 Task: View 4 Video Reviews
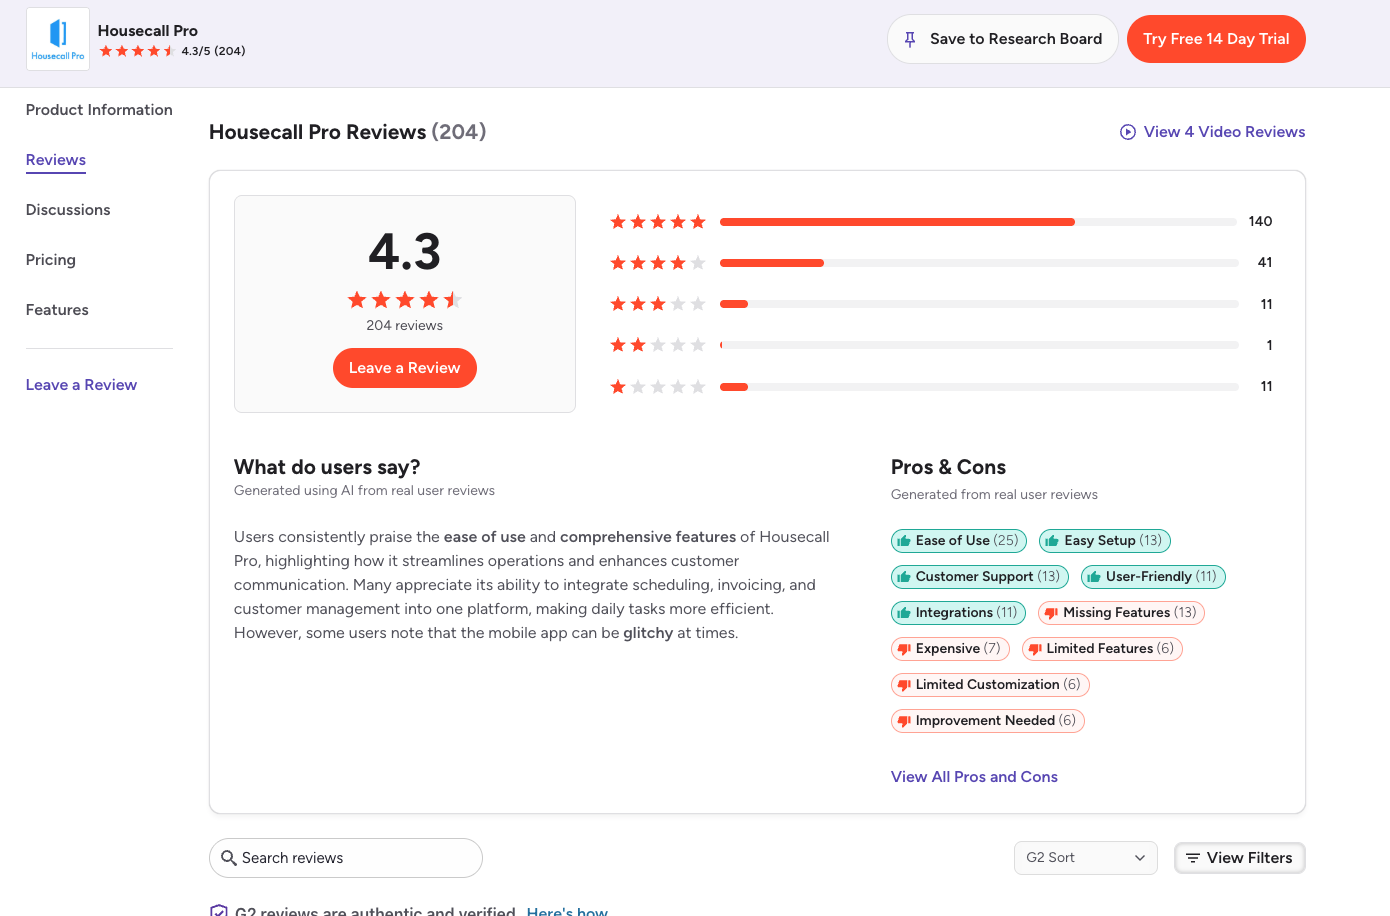(1224, 132)
